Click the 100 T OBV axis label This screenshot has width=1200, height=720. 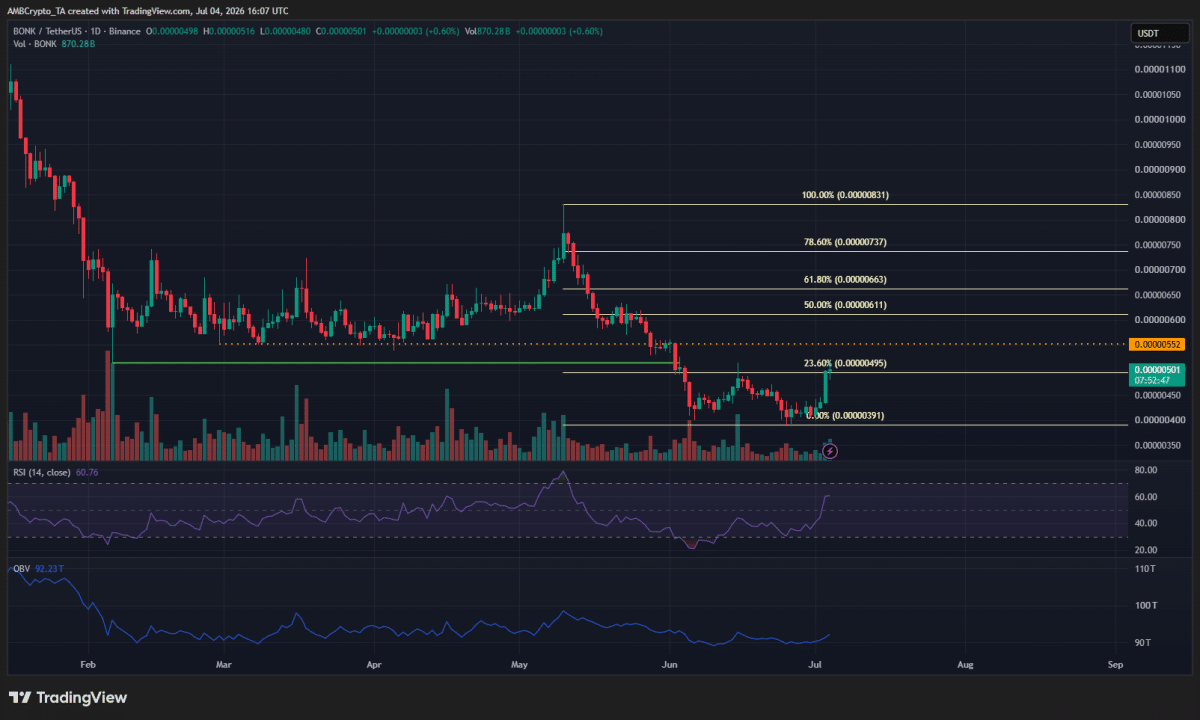(x=1144, y=605)
